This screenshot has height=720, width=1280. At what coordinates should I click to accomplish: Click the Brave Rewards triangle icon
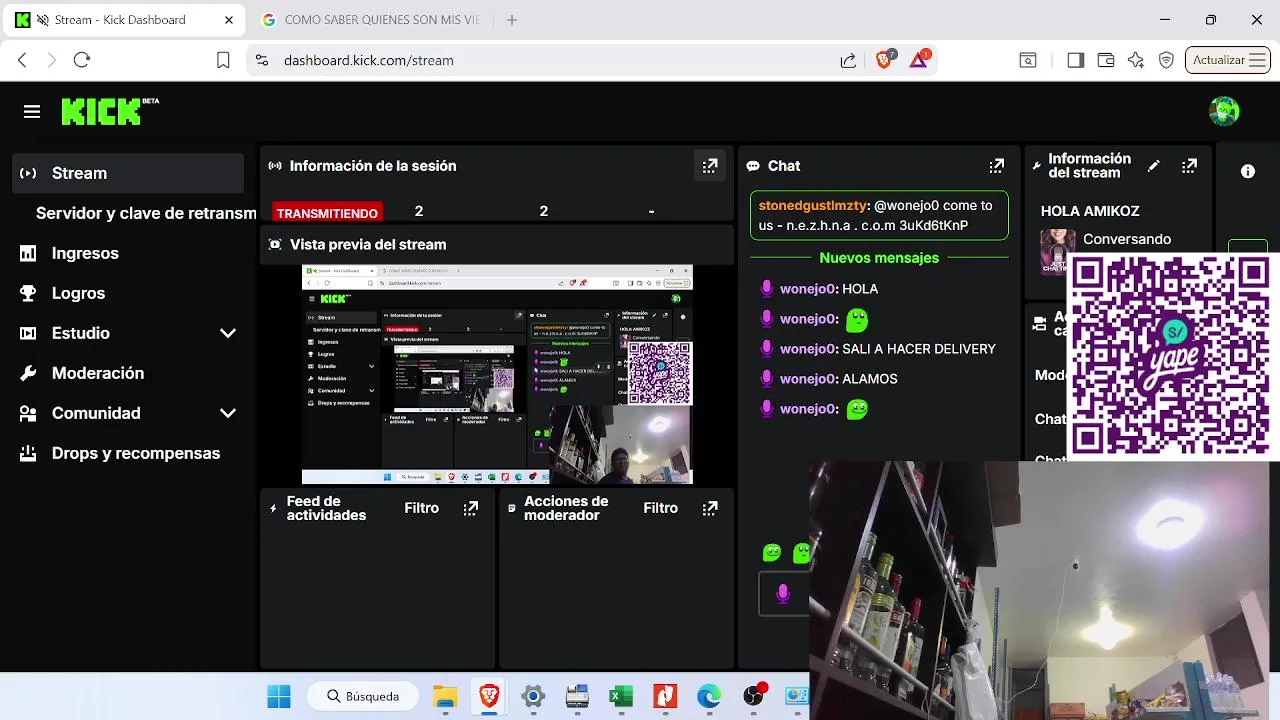click(919, 60)
